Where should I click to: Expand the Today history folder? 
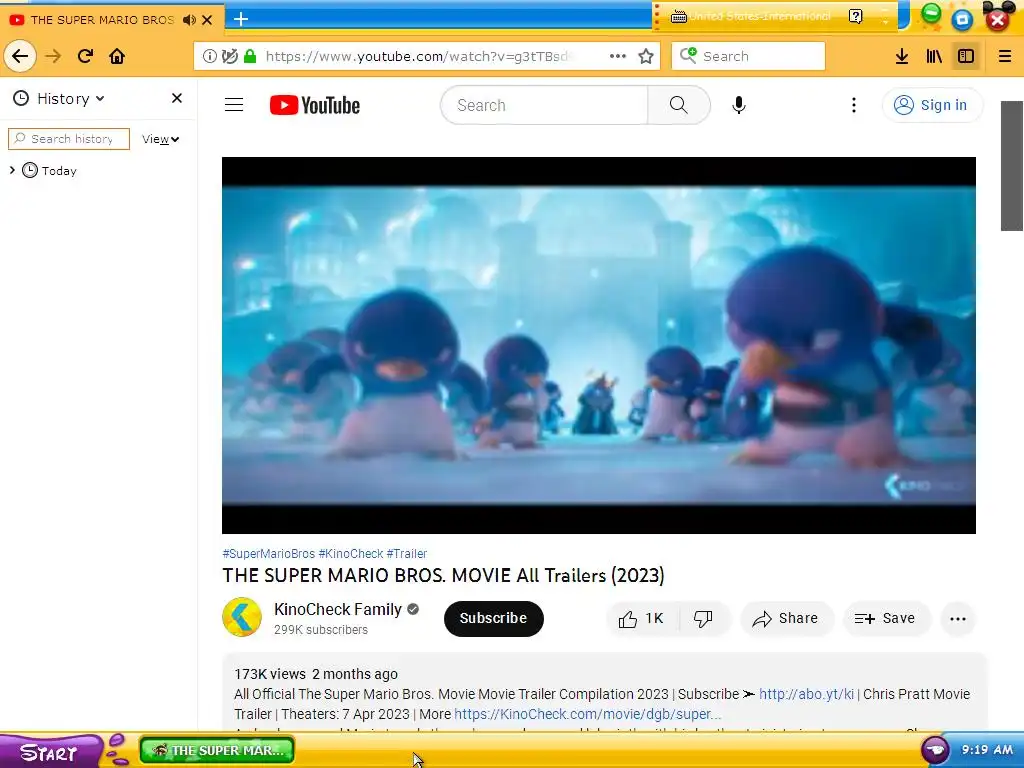click(12, 170)
